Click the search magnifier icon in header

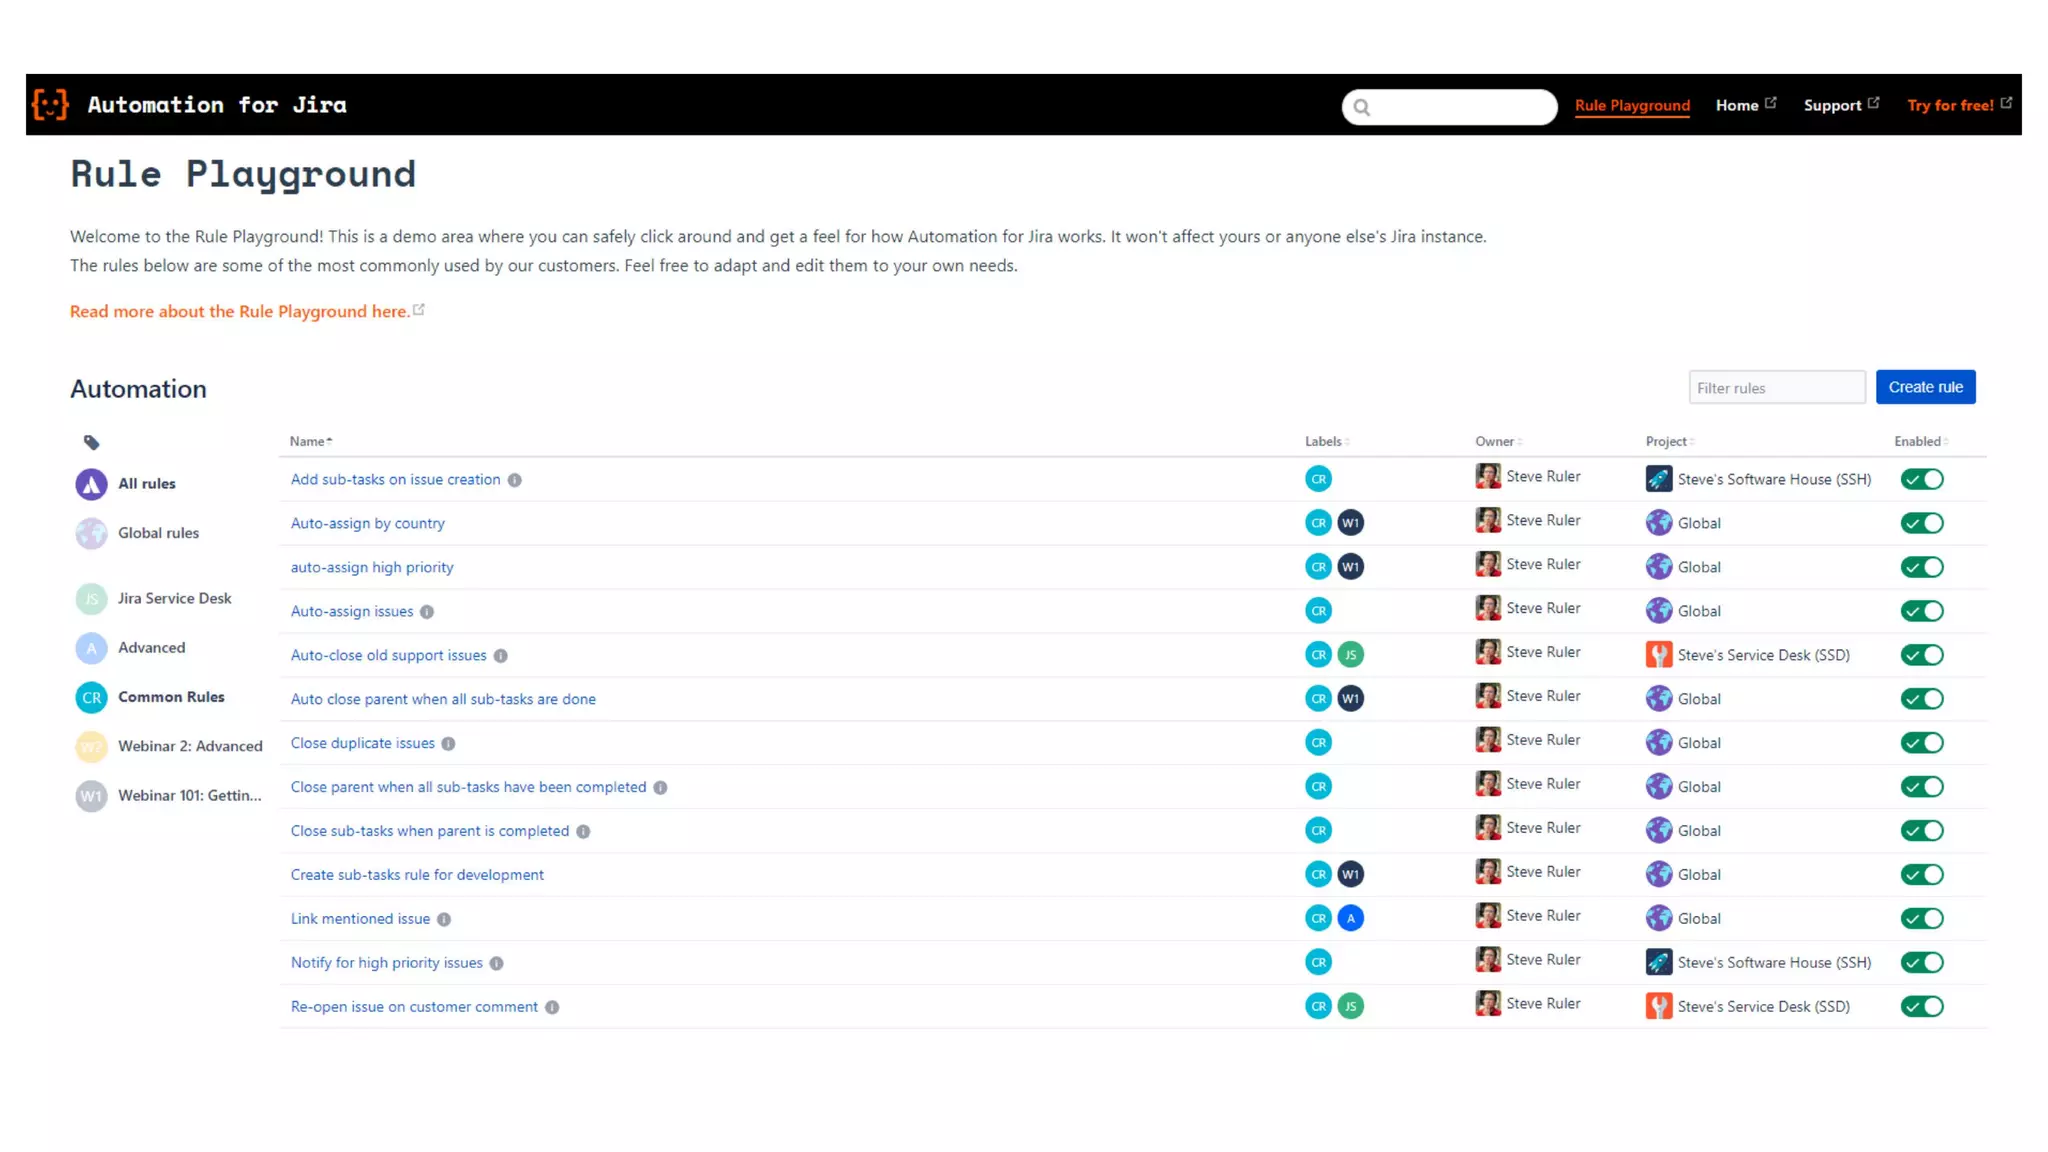1362,107
